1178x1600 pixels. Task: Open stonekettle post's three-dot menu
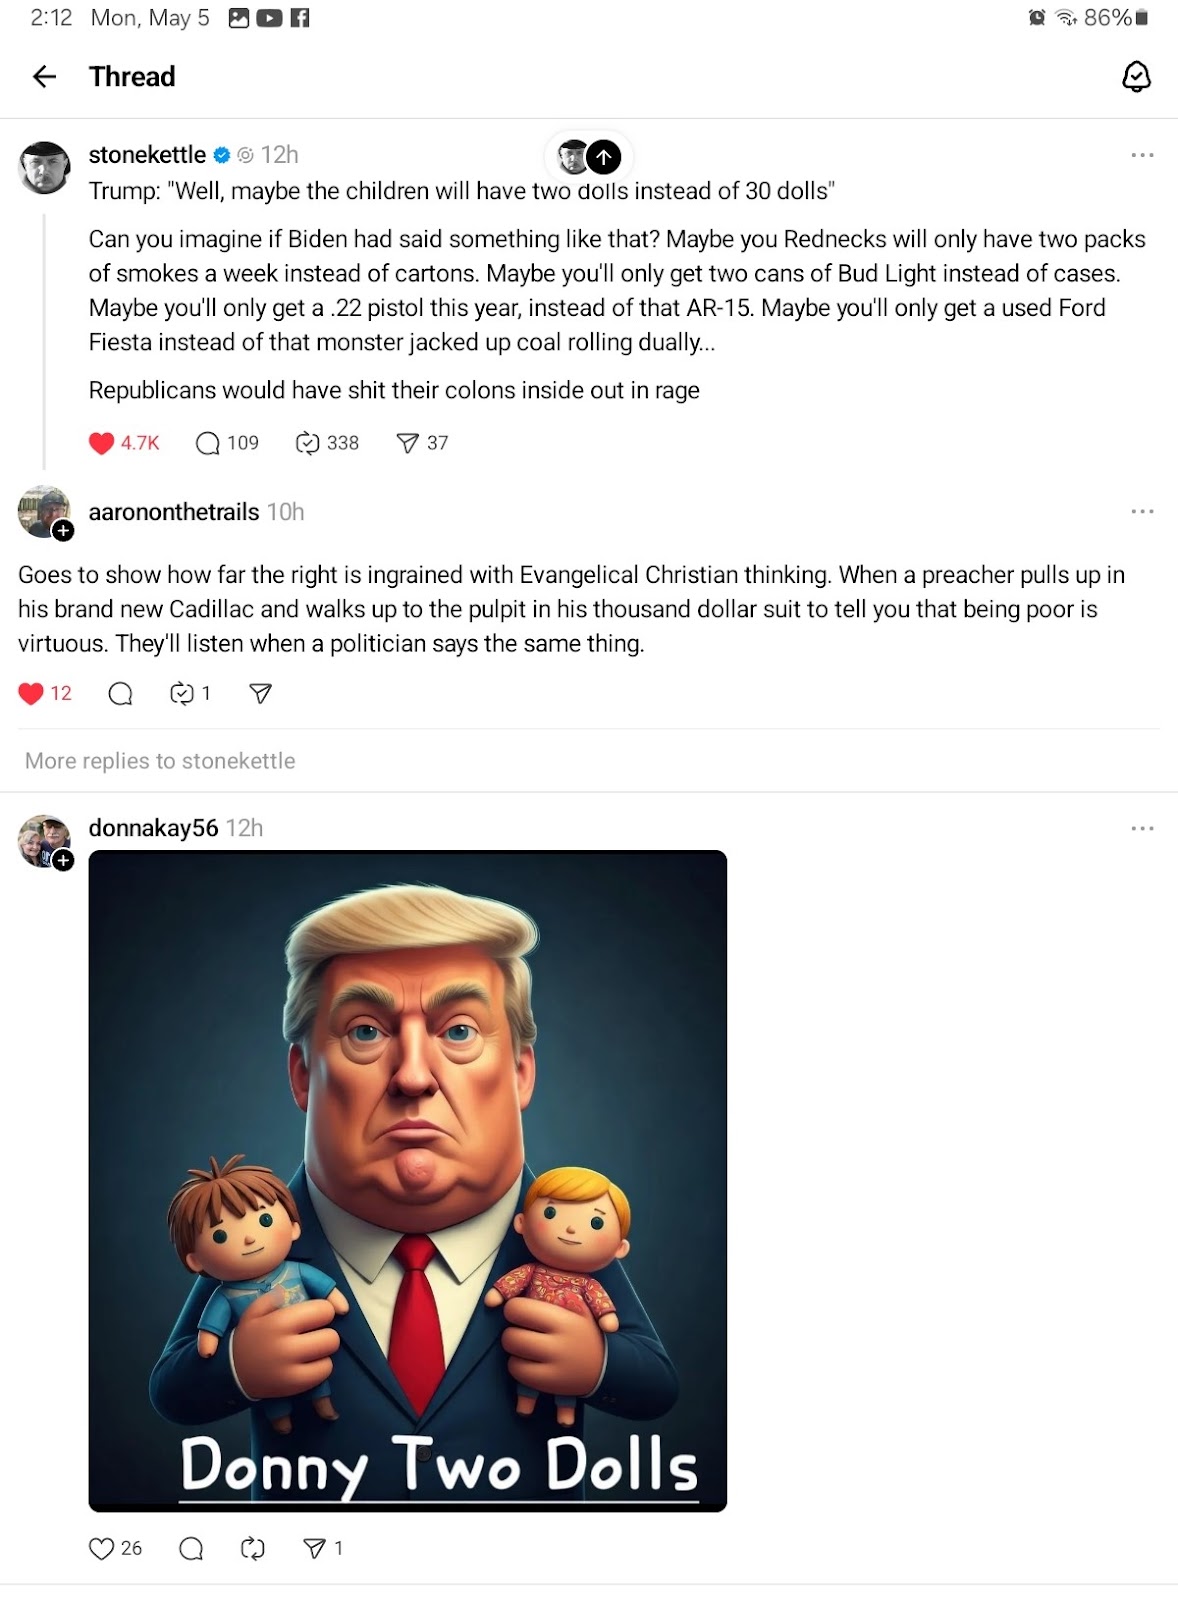(1142, 155)
